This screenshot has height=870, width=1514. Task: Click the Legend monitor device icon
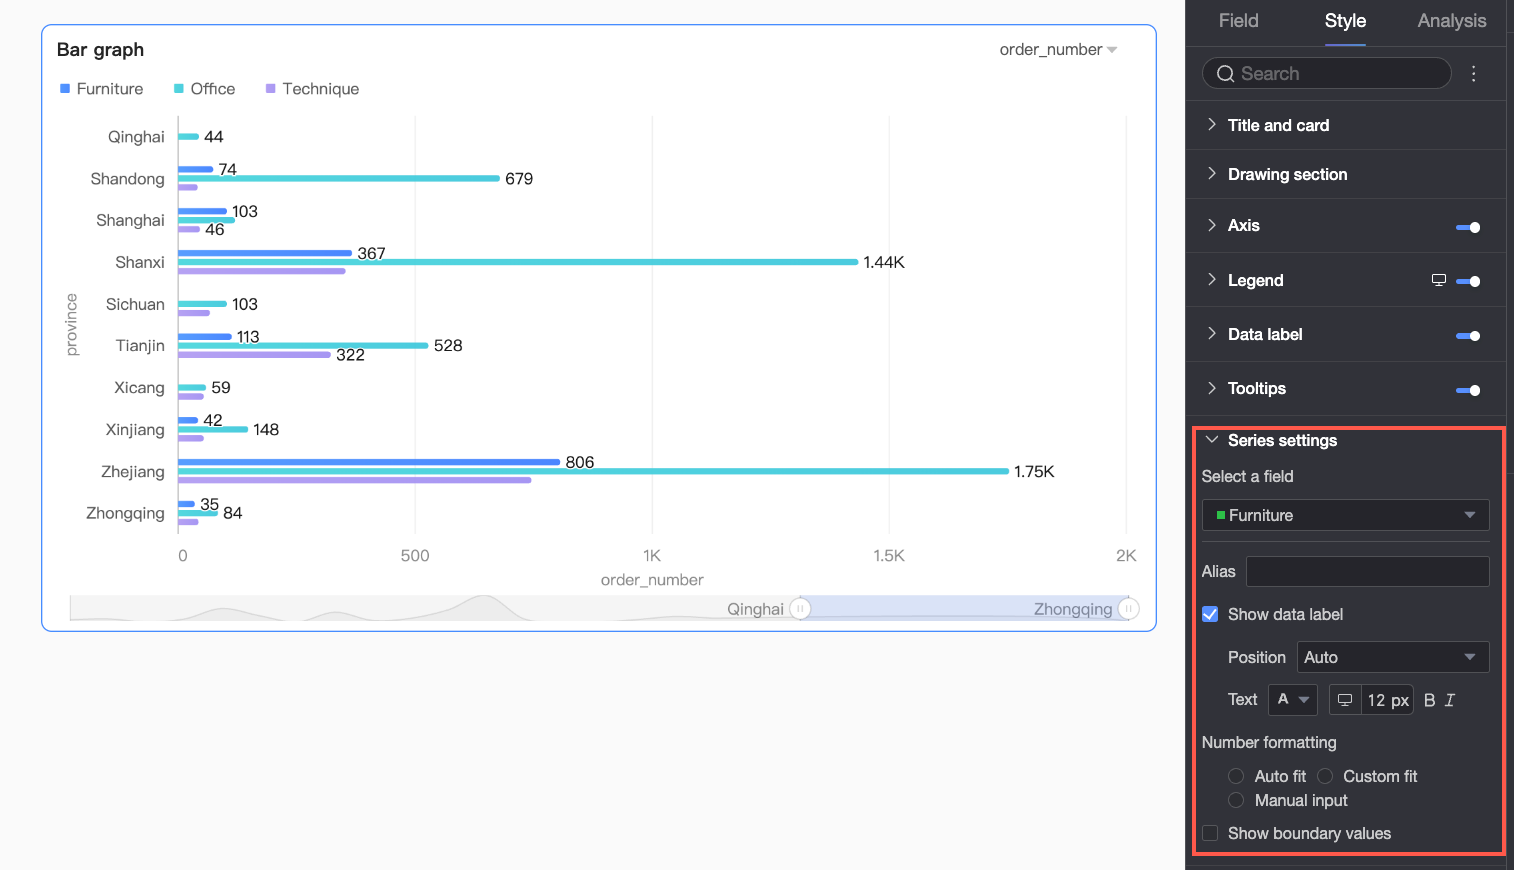[x=1439, y=280]
